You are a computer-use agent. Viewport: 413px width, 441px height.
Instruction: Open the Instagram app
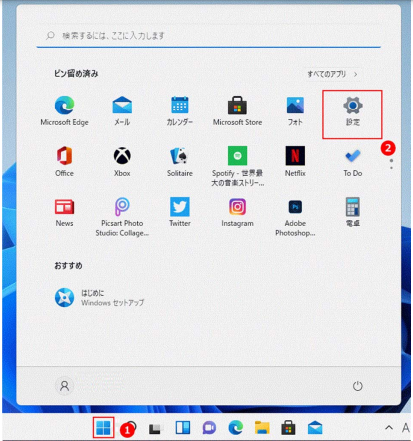[237, 212]
